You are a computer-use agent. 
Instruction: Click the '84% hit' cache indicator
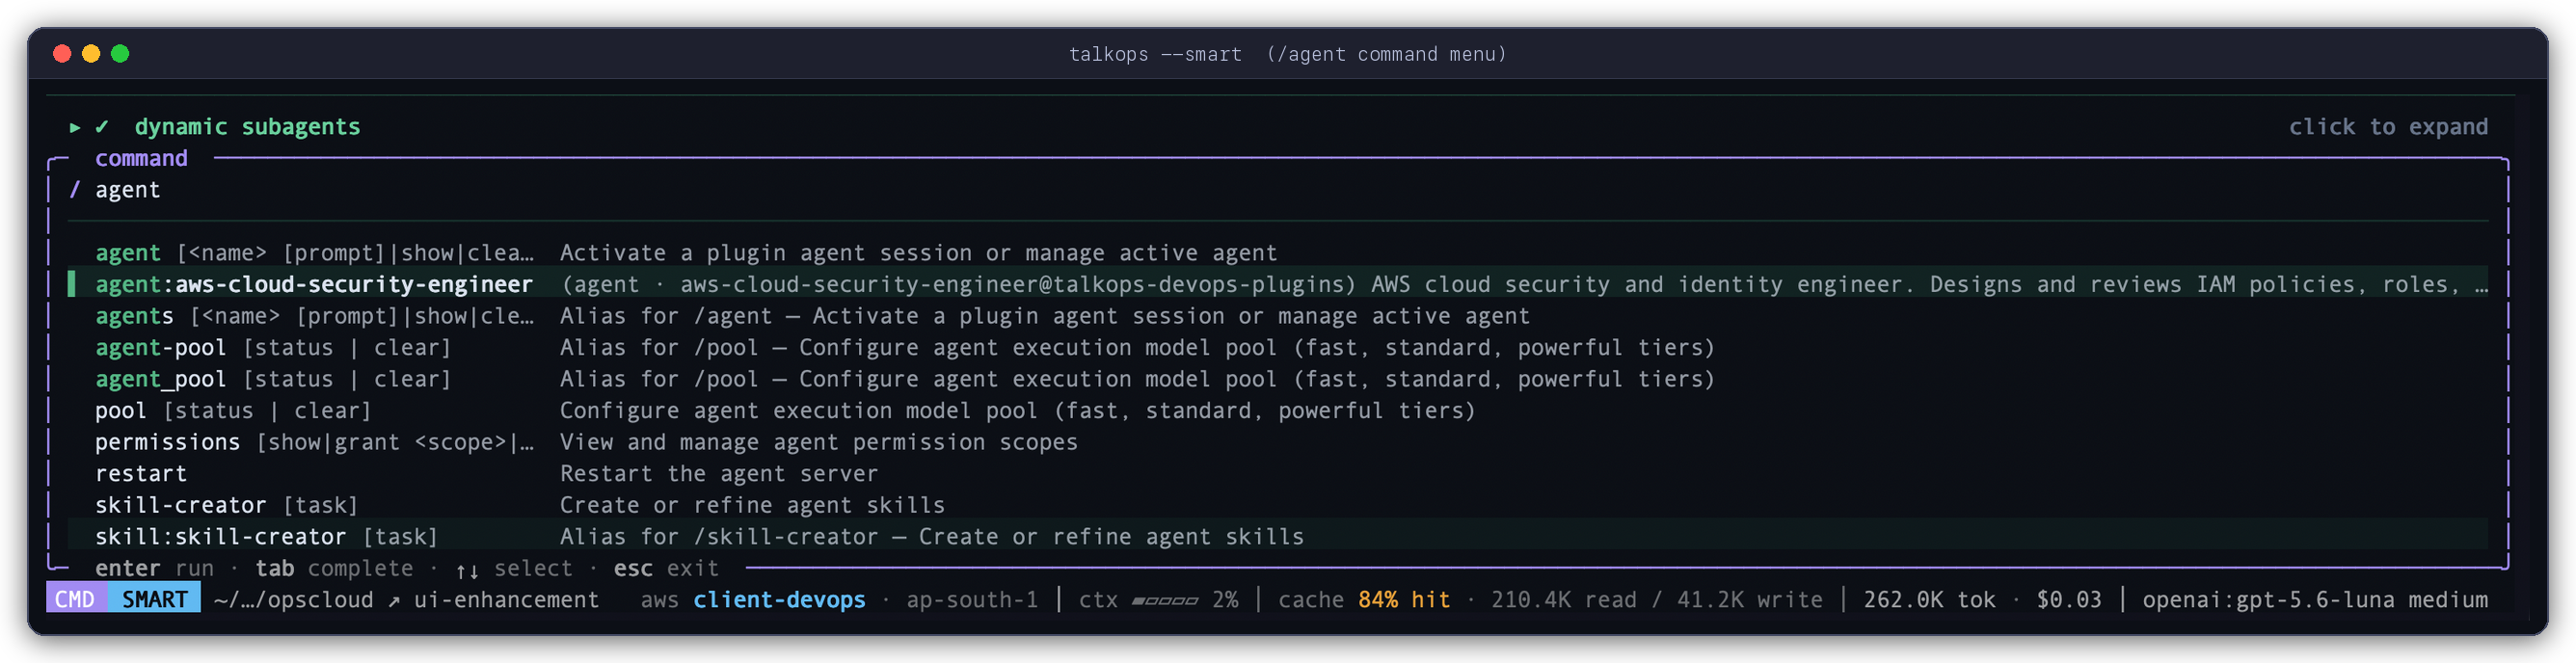[x=1404, y=599]
